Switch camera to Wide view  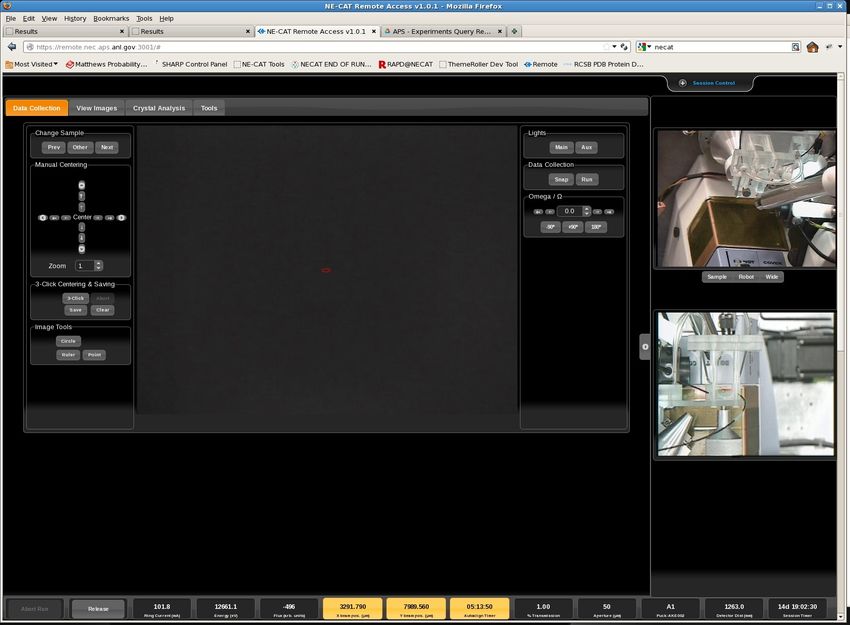(771, 277)
